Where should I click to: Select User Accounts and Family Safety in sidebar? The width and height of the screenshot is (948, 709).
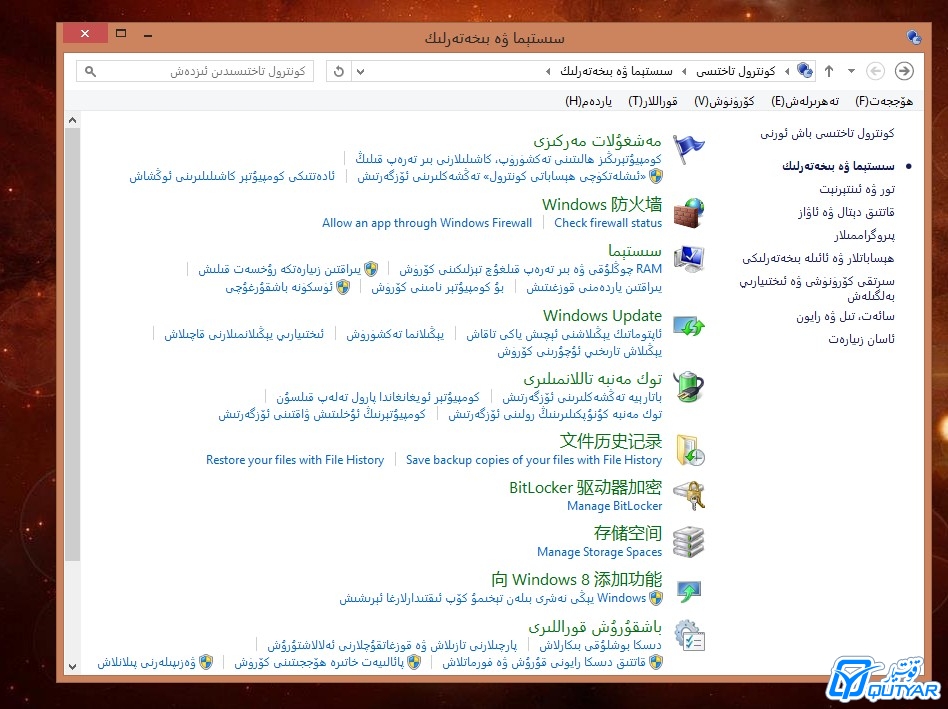[x=818, y=258]
